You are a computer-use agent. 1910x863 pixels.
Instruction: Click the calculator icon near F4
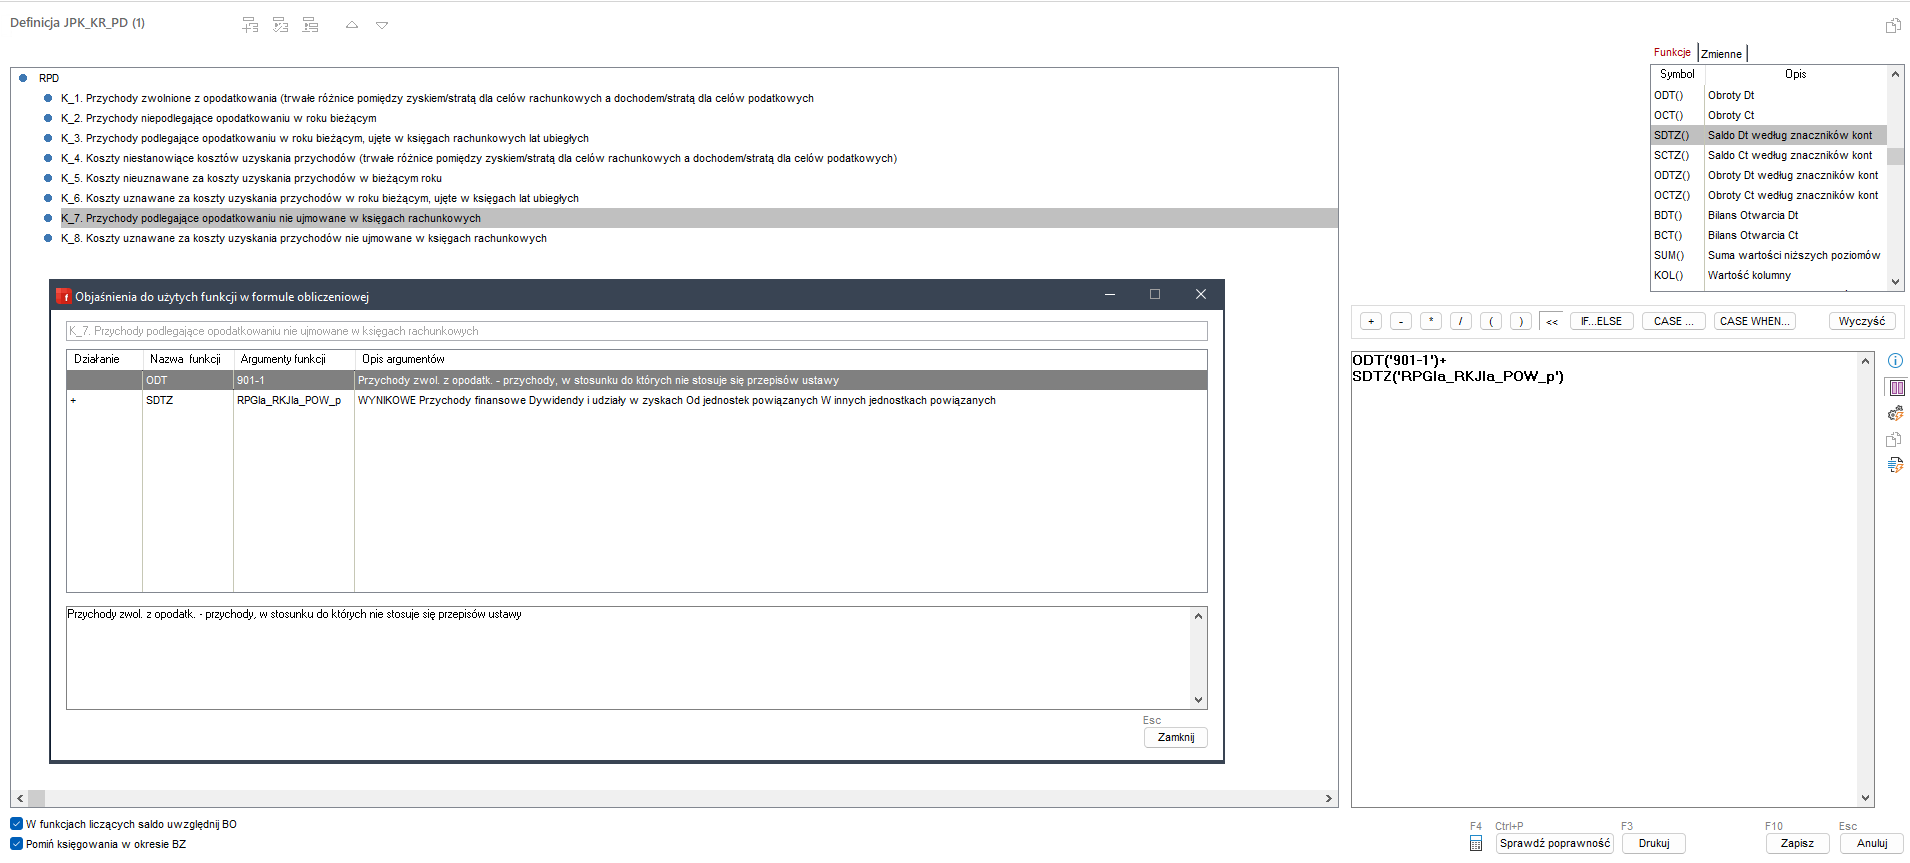point(1476,844)
